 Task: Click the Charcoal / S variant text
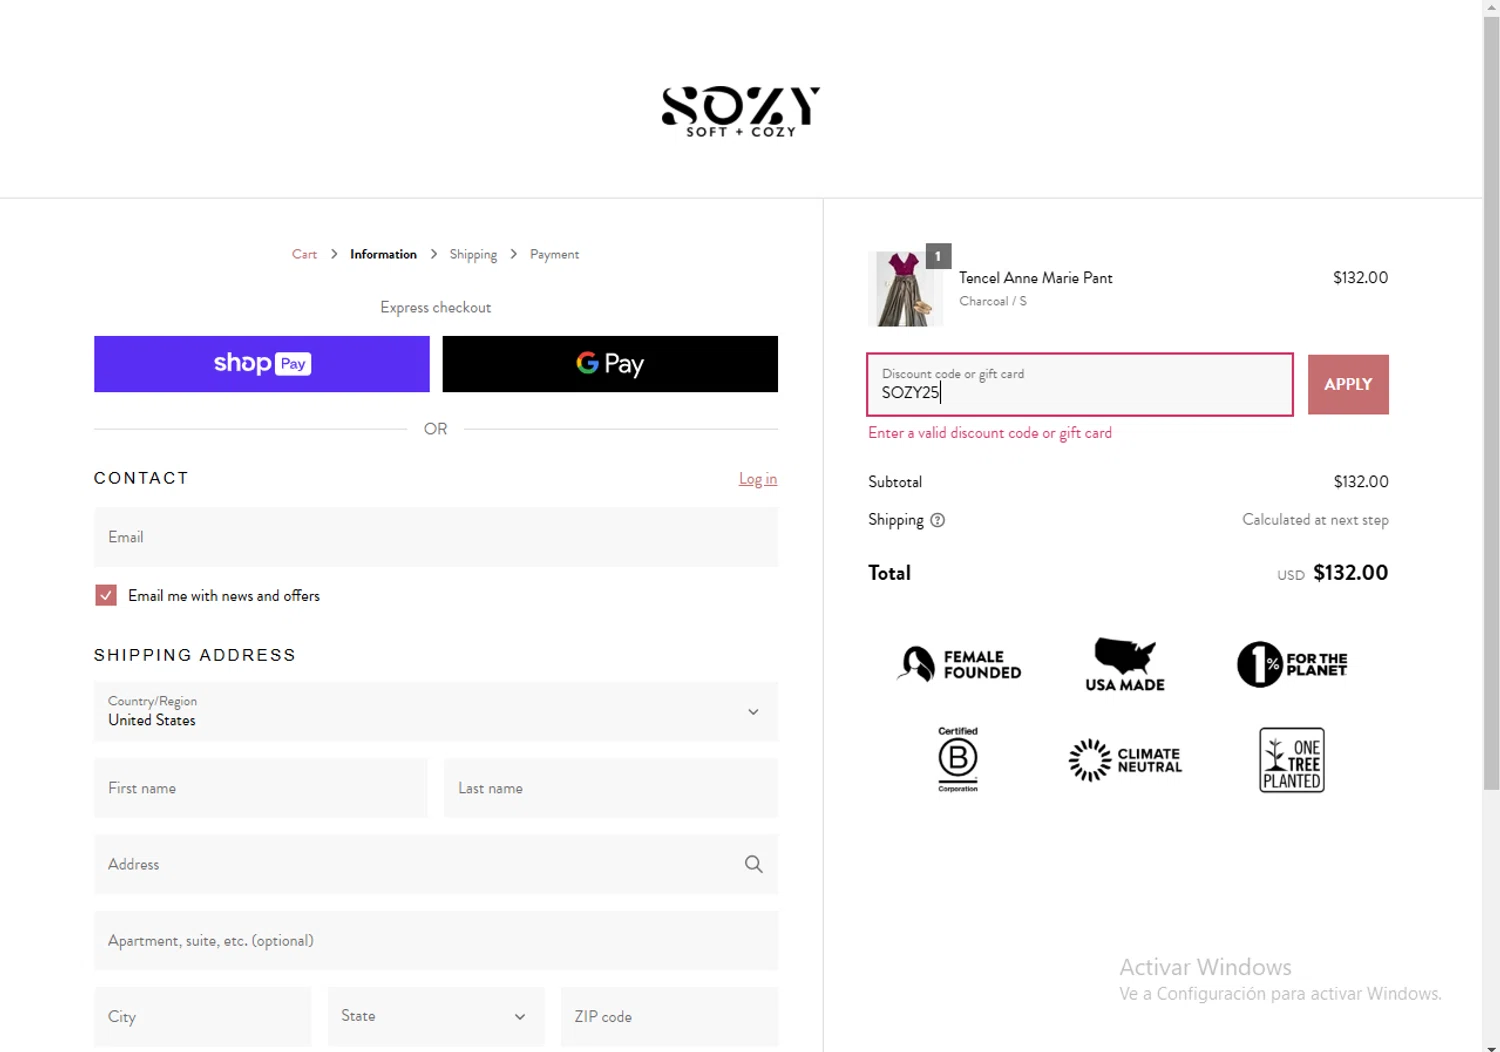pyautogui.click(x=993, y=301)
